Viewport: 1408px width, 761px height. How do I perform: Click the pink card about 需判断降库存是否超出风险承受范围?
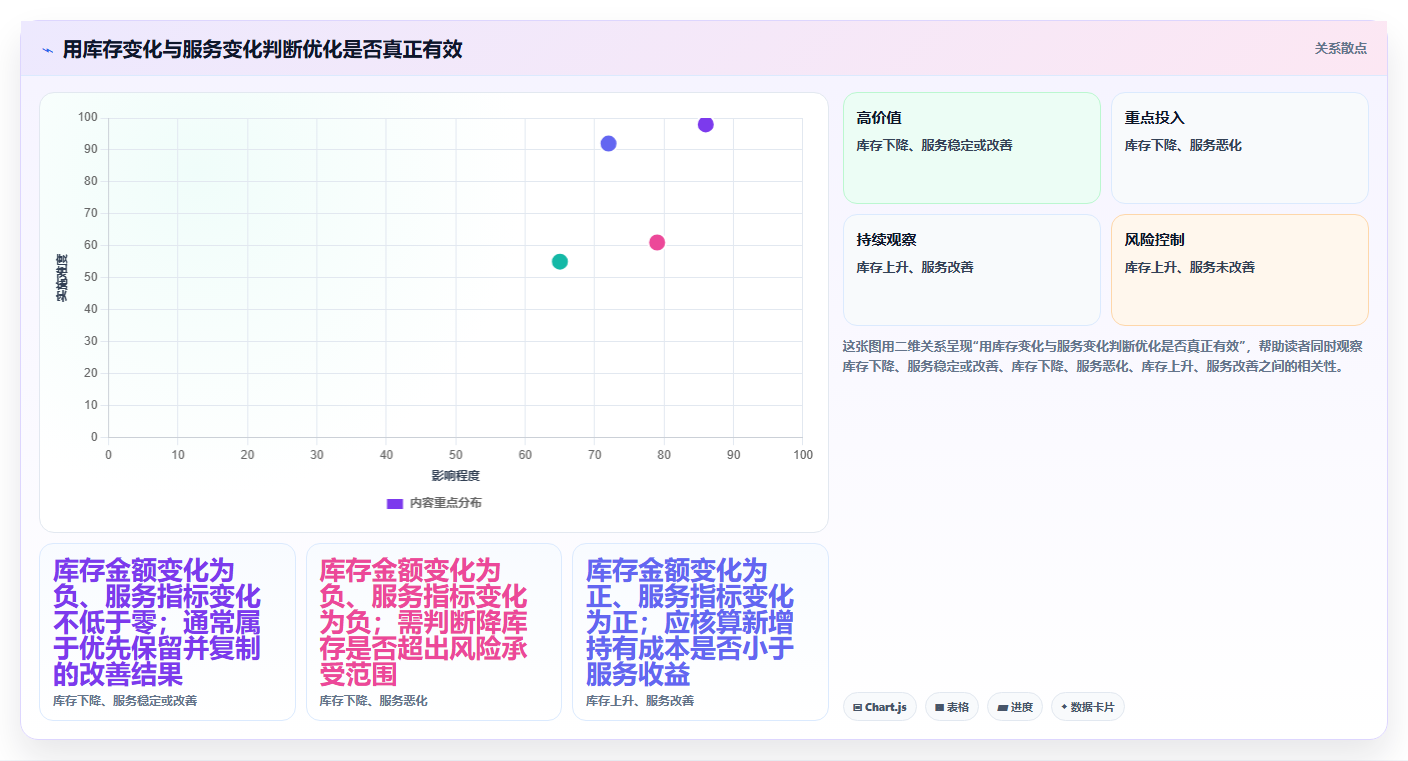pos(434,632)
